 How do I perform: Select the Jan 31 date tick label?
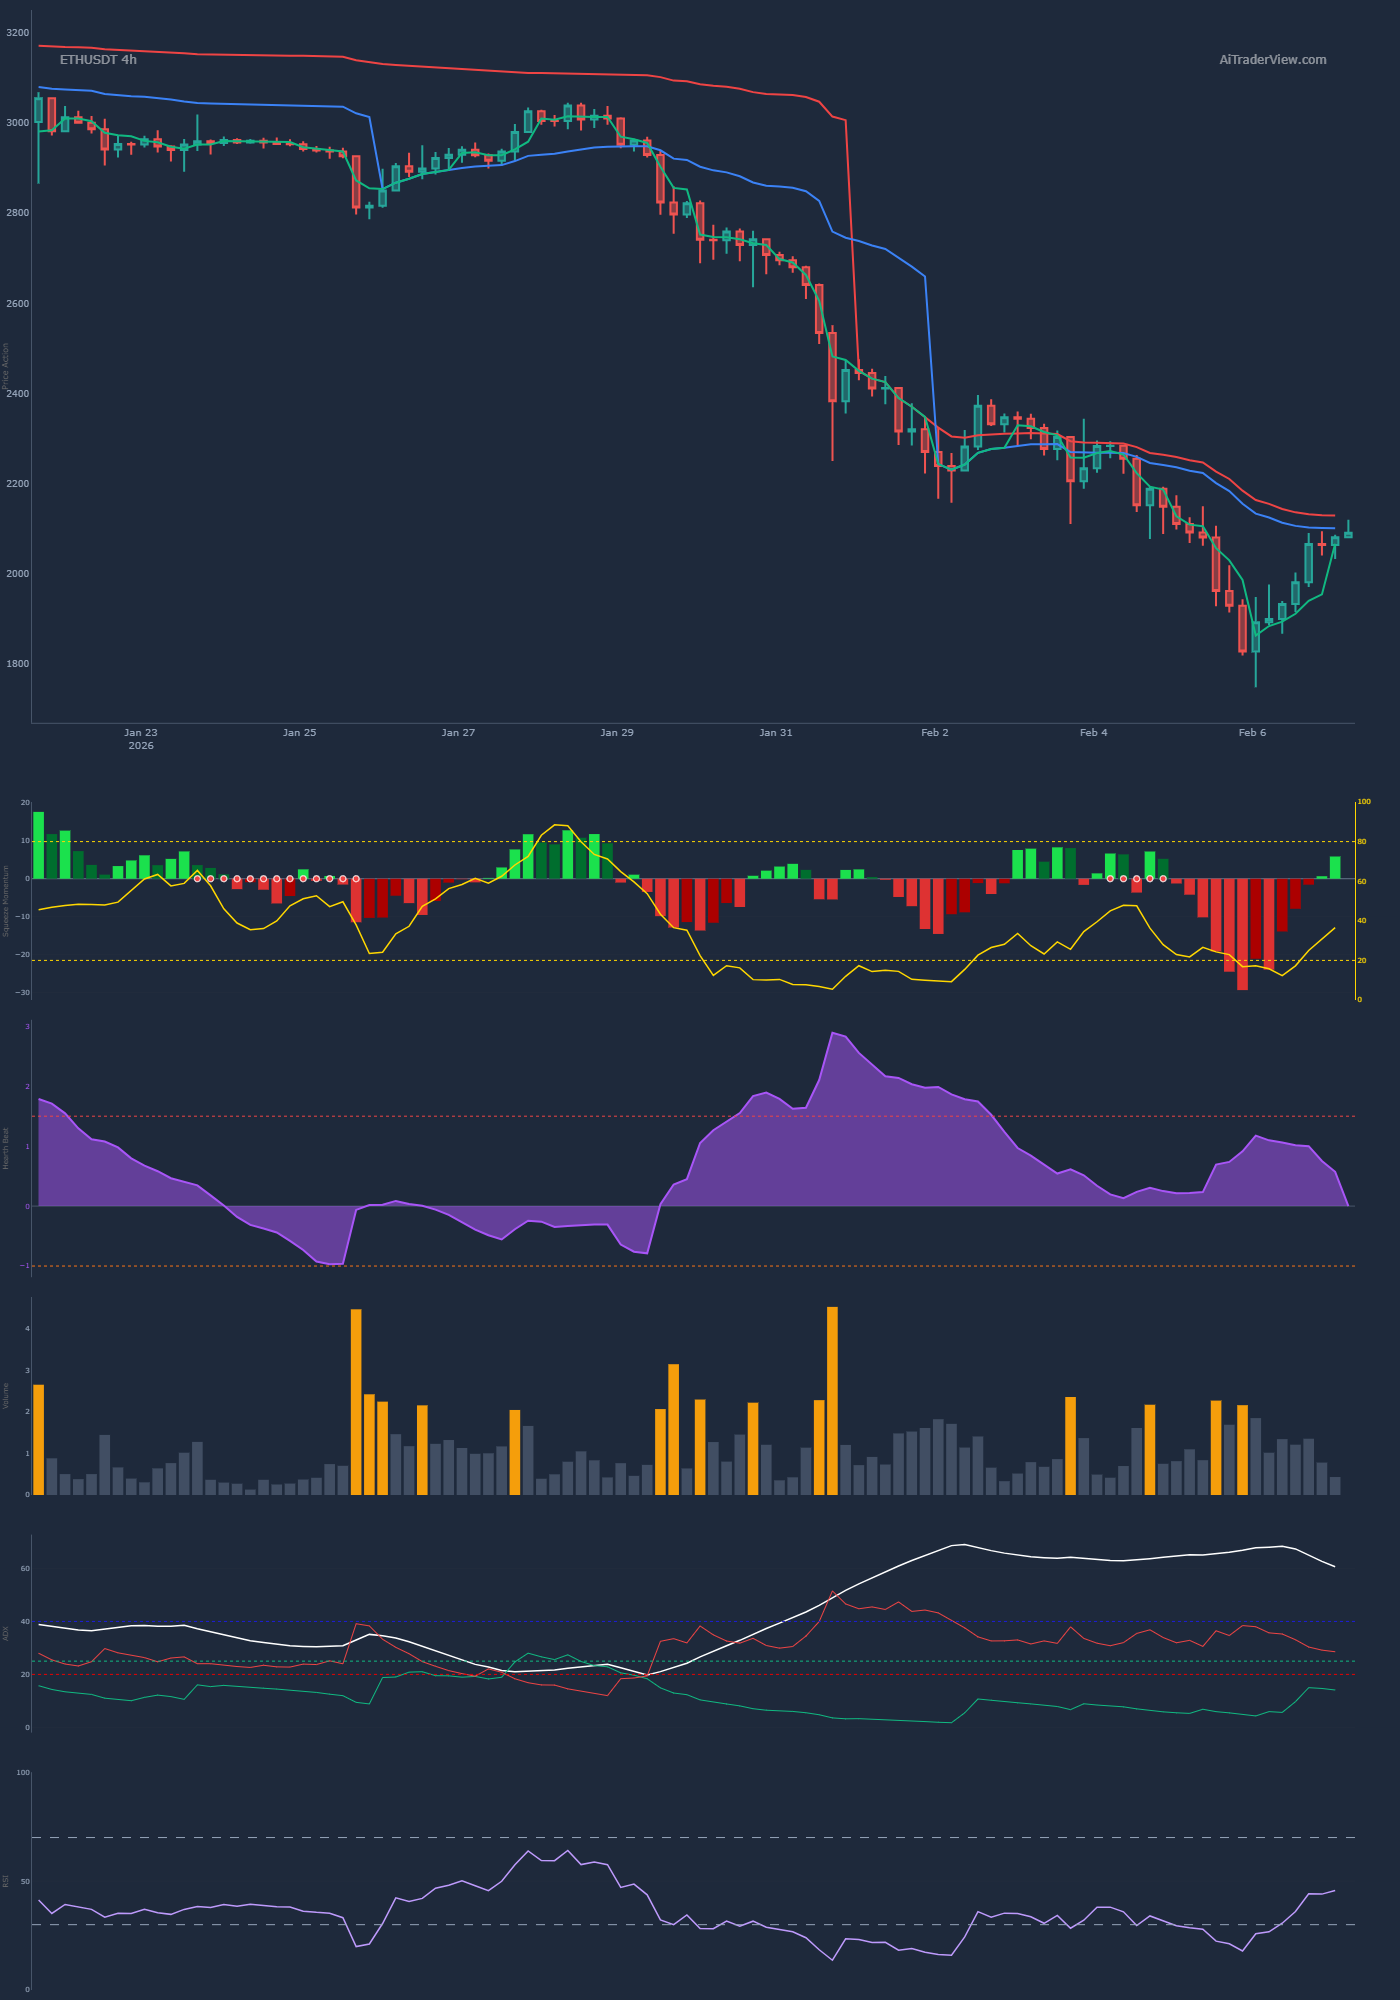coord(776,733)
